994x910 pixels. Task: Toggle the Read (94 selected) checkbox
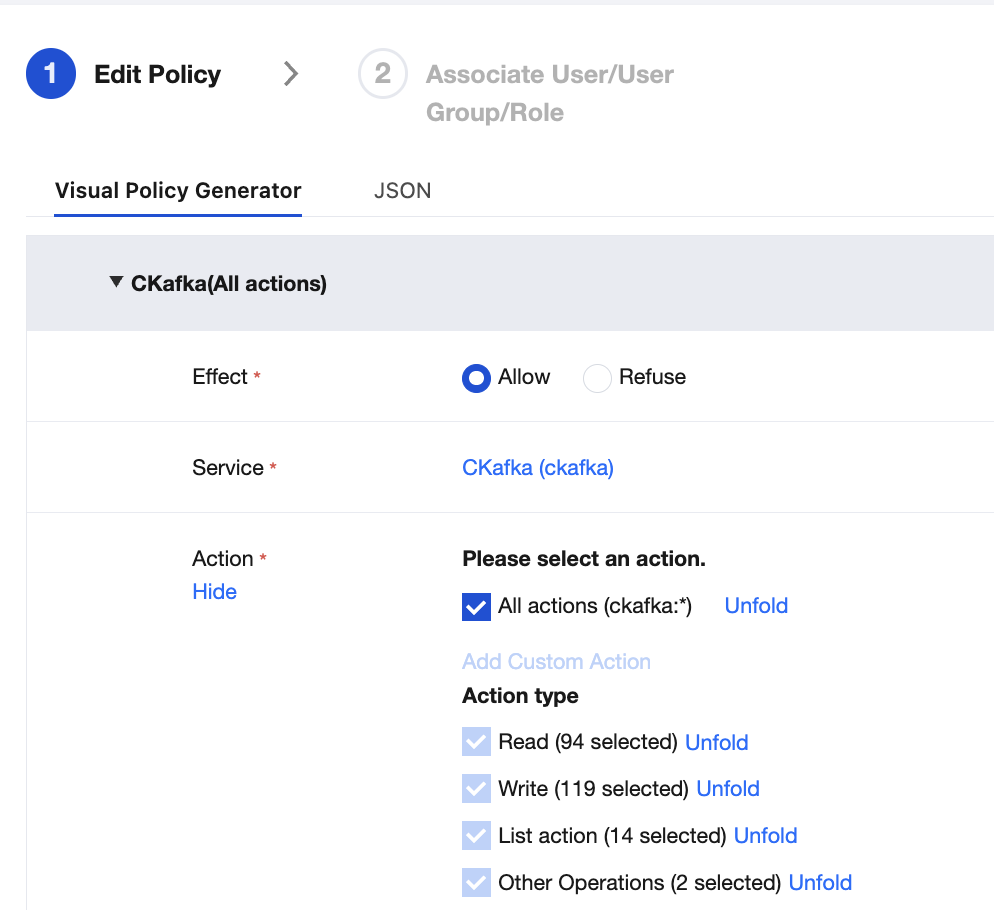pos(476,742)
